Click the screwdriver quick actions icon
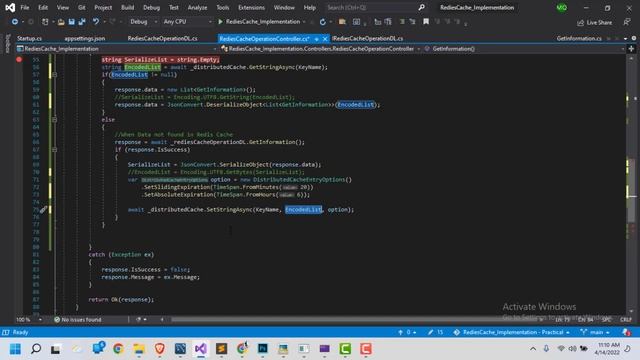Image resolution: width=640 pixels, height=360 pixels. click(43, 209)
